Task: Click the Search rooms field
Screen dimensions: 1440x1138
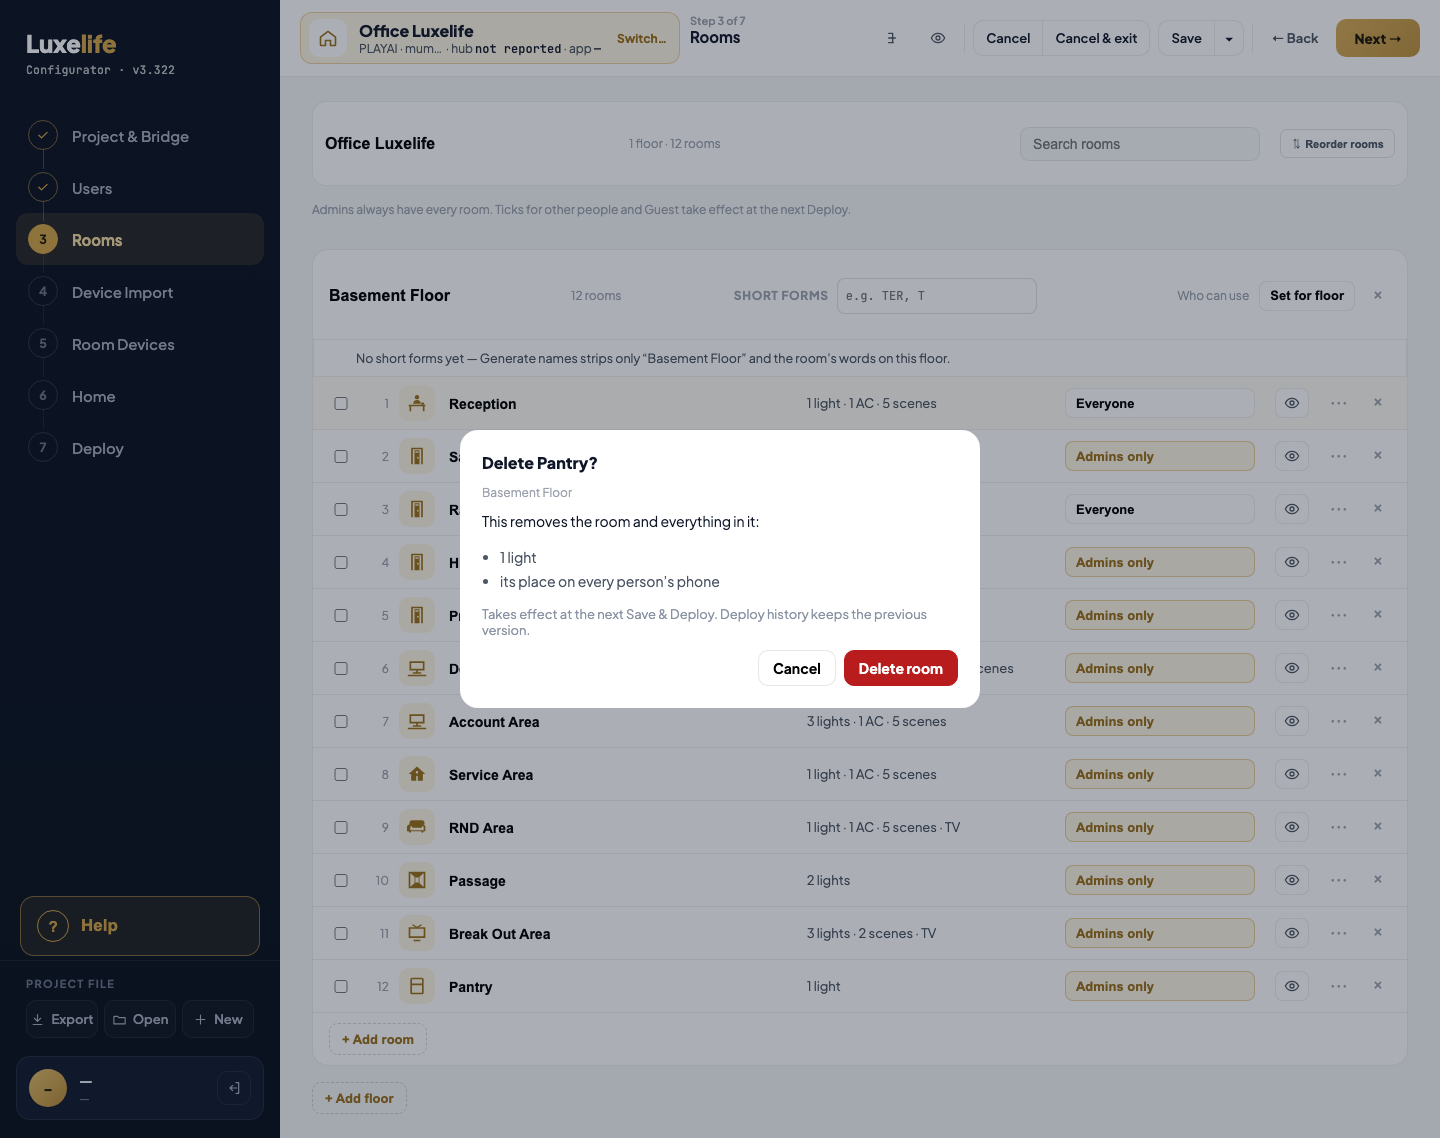Action: [x=1140, y=144]
